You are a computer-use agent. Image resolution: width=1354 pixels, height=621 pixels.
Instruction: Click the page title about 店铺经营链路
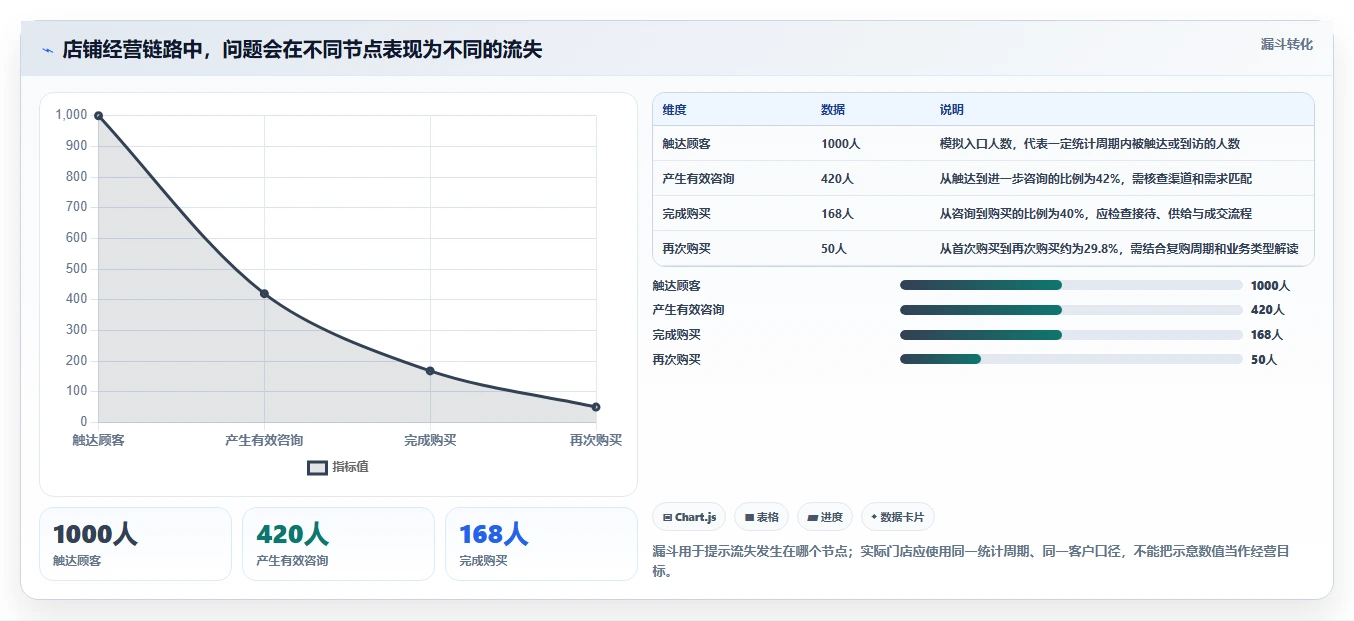pyautogui.click(x=302, y=50)
